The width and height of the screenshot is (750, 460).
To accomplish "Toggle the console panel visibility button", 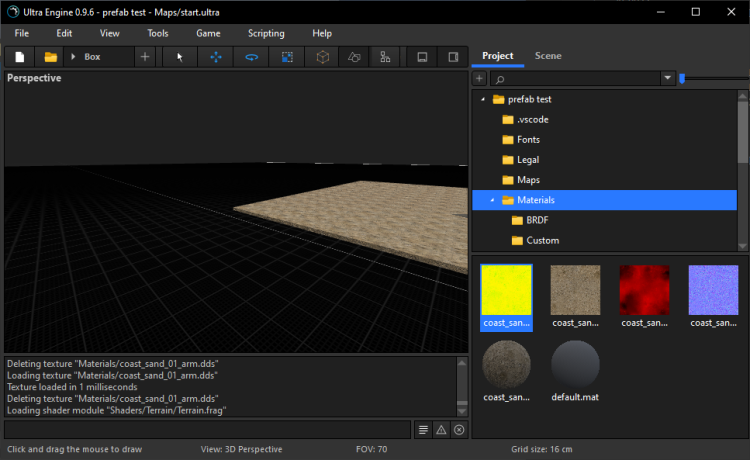I will tap(422, 57).
